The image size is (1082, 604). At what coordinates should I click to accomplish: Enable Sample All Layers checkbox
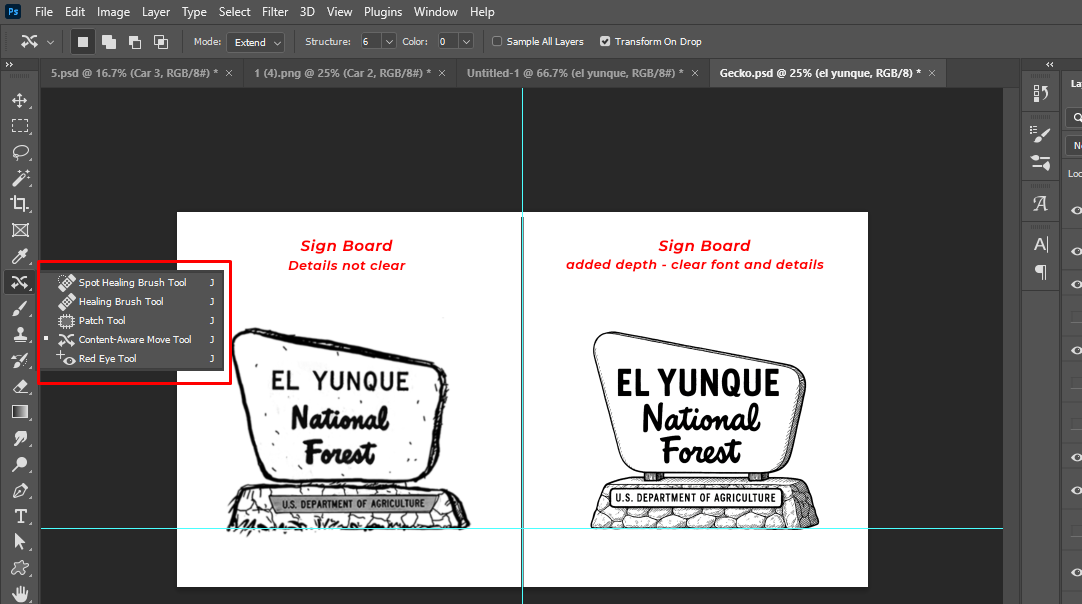pyautogui.click(x=497, y=41)
